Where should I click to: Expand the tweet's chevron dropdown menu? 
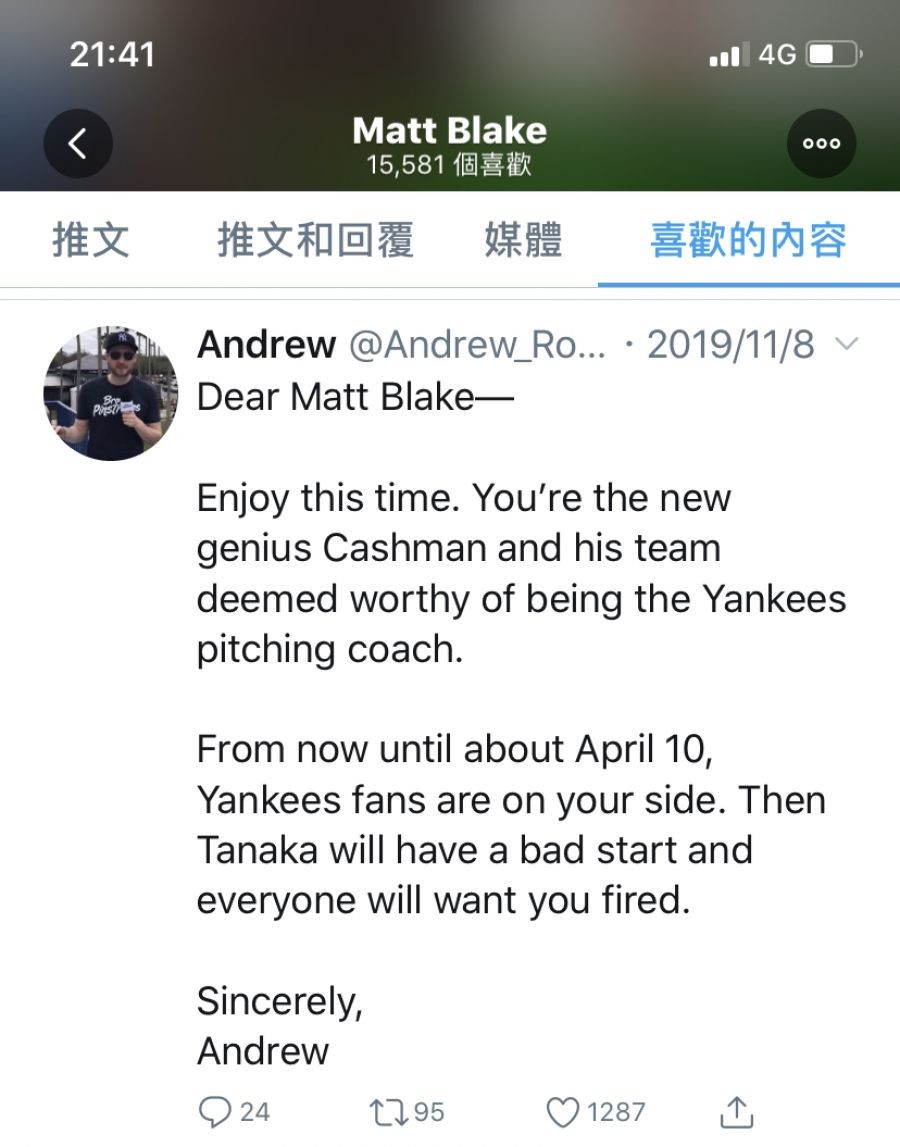(845, 345)
